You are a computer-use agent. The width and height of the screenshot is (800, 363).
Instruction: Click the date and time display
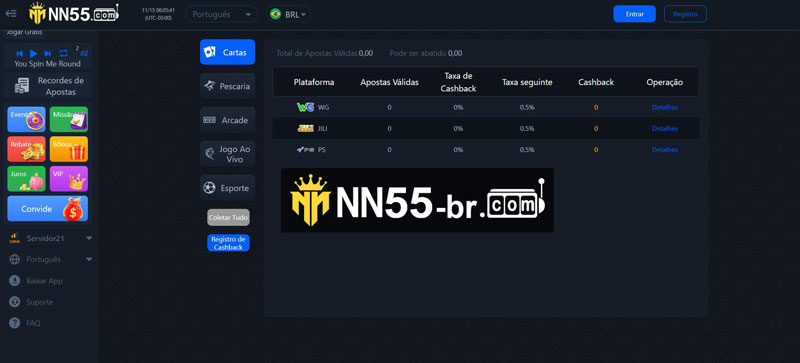click(x=158, y=14)
